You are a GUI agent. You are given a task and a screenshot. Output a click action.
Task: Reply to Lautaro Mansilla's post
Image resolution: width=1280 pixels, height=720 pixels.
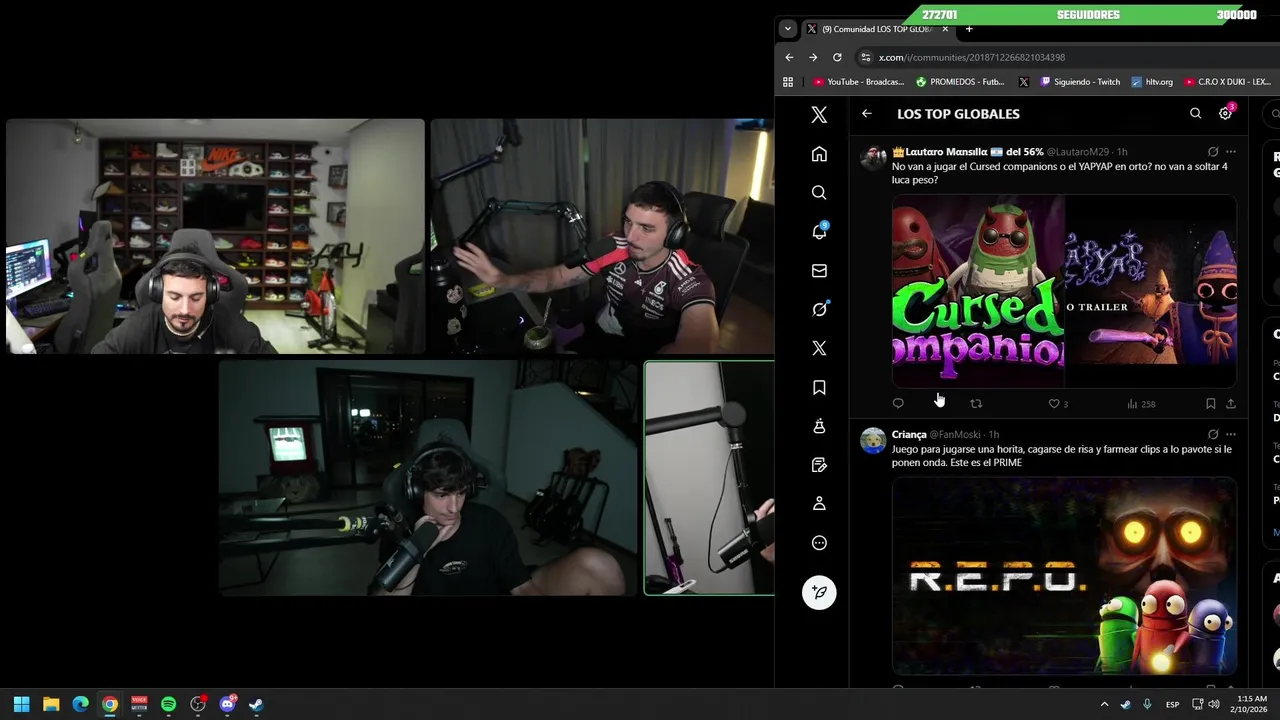[x=898, y=404]
